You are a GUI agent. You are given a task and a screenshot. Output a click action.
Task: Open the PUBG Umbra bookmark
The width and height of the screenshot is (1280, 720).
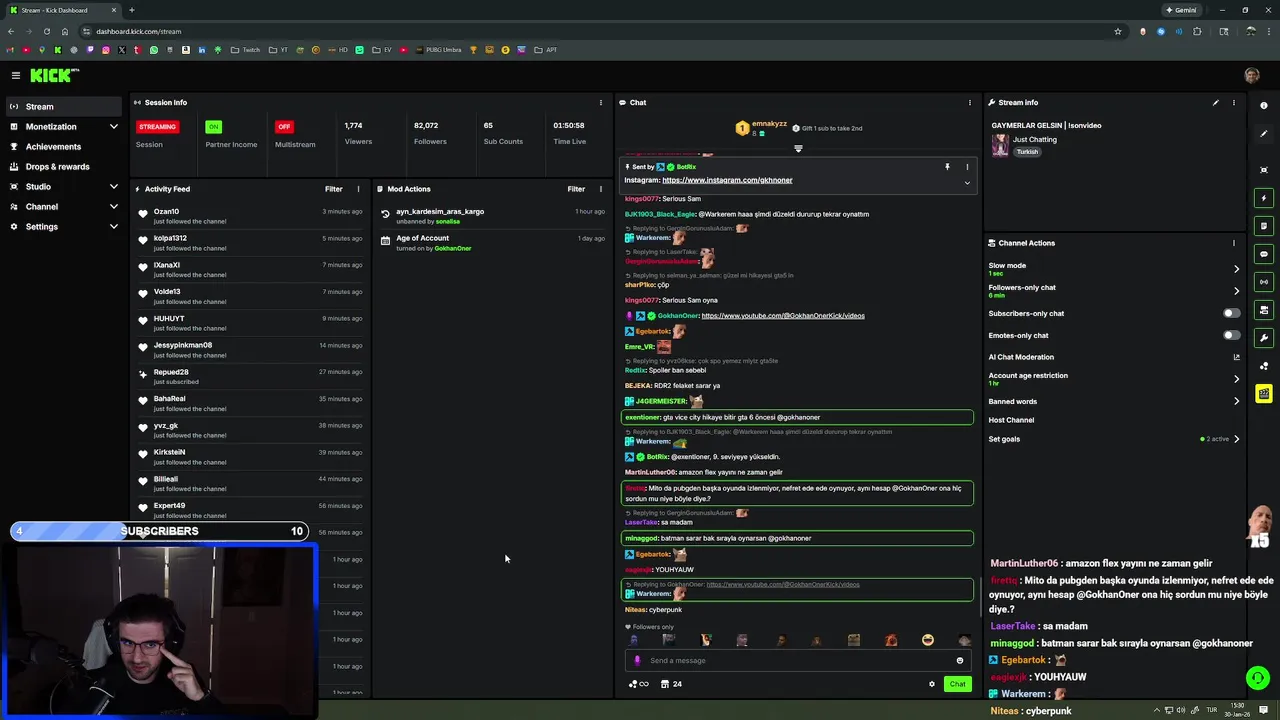(x=438, y=50)
